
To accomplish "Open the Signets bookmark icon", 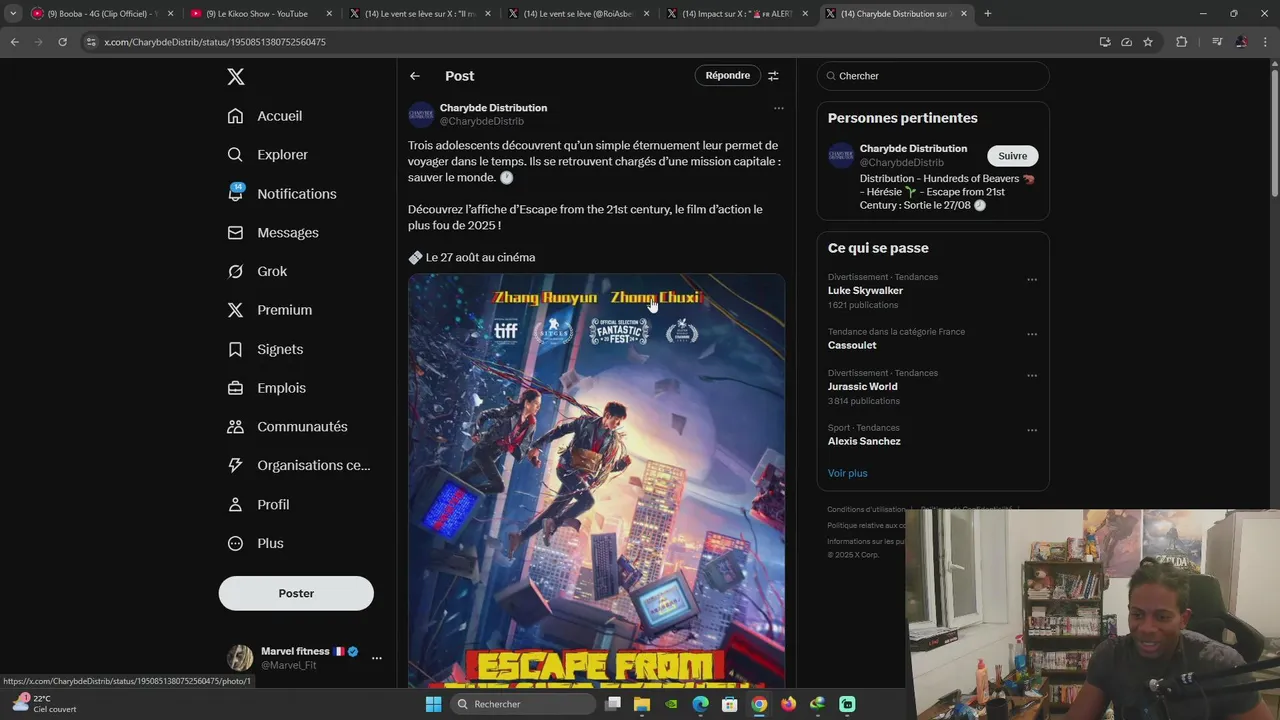I will pos(235,349).
